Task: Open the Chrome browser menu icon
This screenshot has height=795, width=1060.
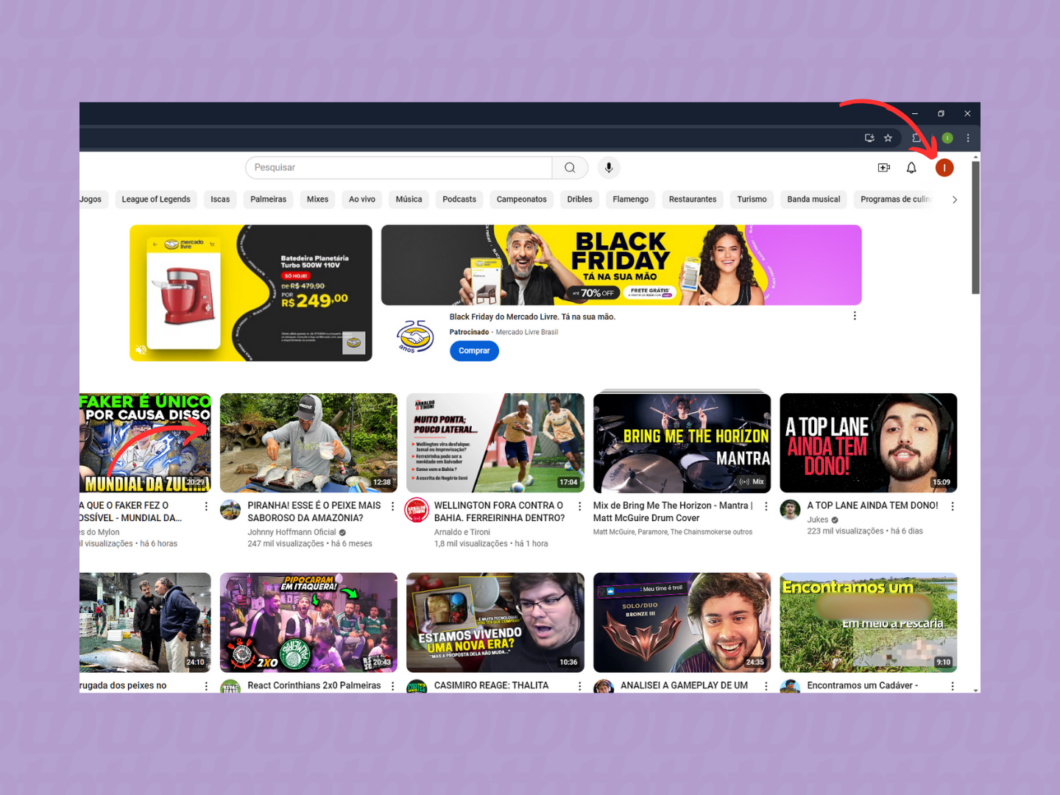Action: (967, 137)
